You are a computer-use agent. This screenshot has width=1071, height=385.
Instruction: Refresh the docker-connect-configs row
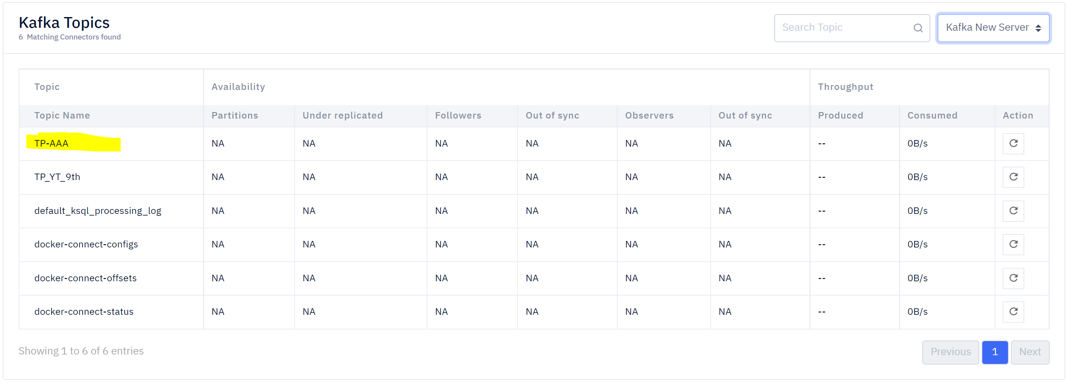click(1013, 244)
